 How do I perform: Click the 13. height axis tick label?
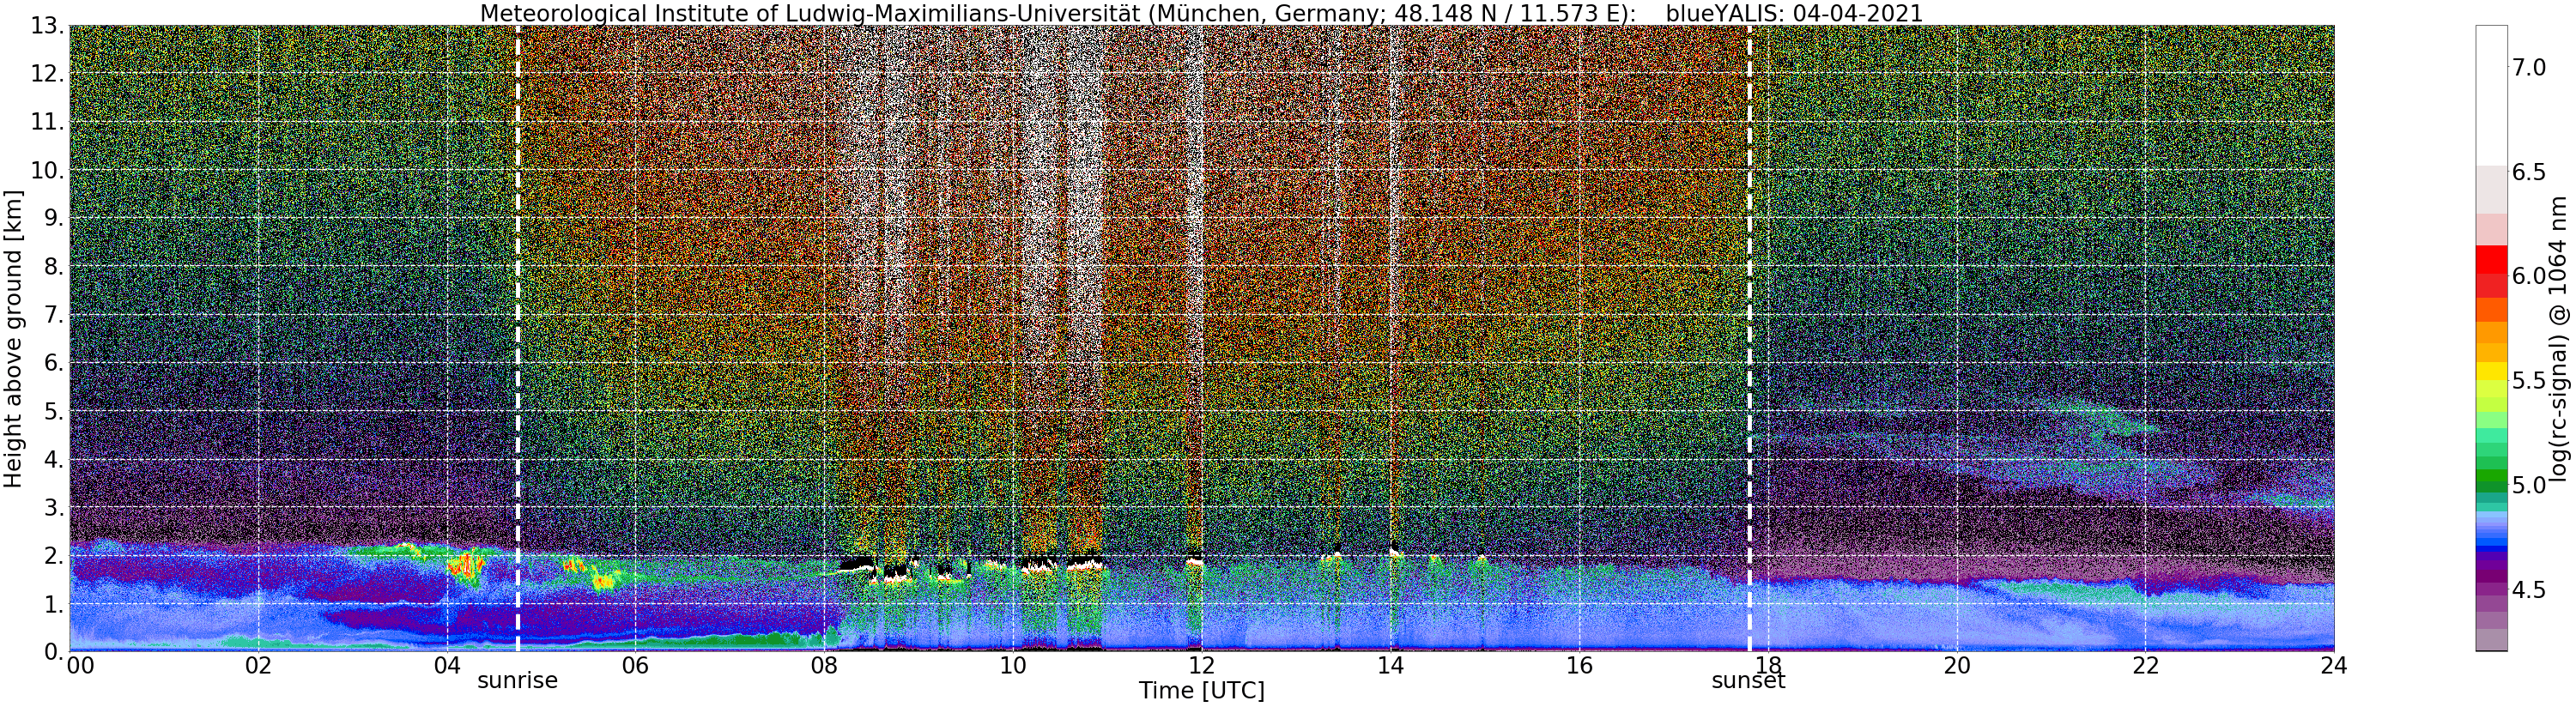pos(45,26)
